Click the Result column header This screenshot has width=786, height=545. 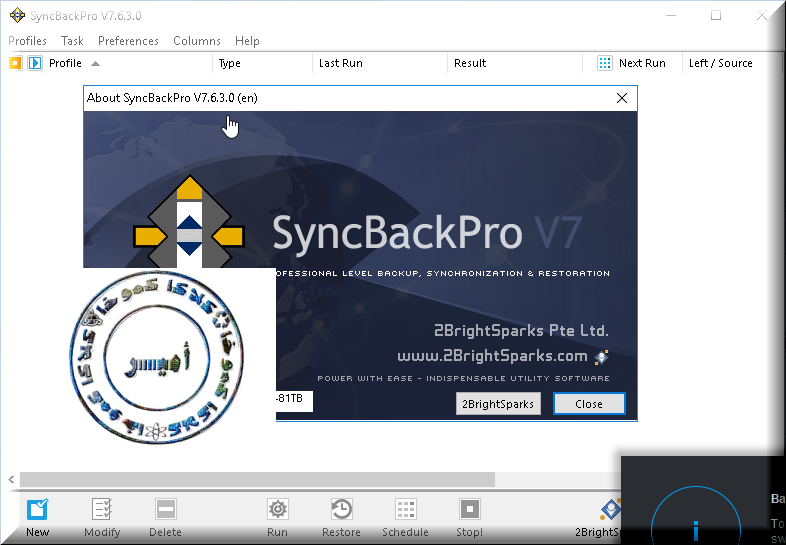tap(470, 63)
